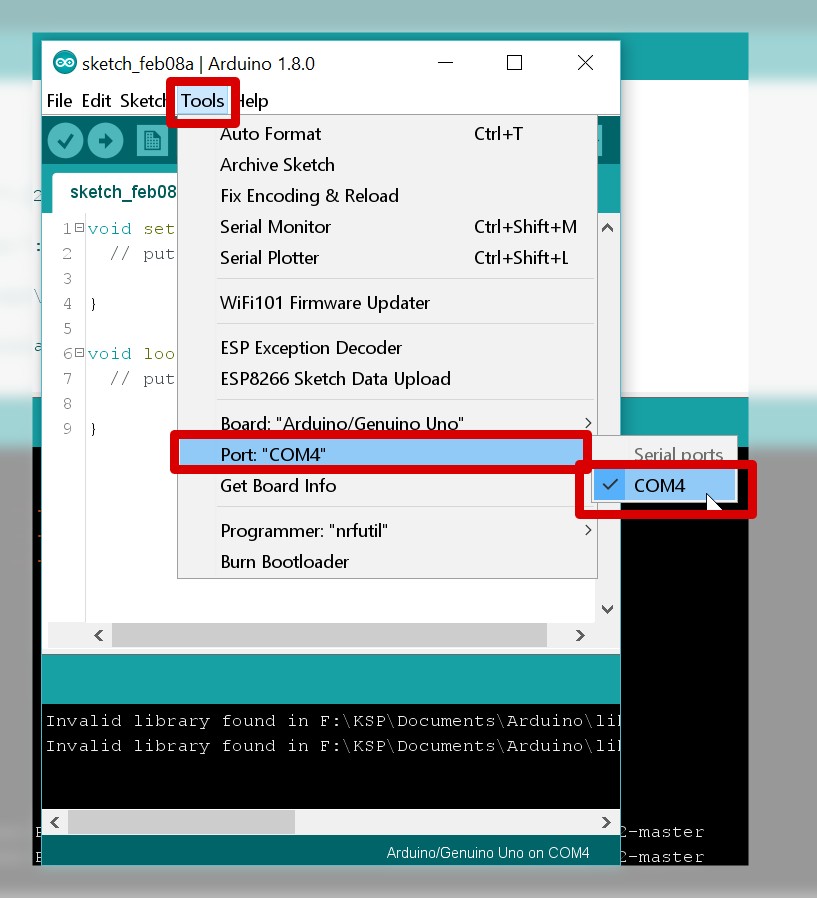Screen dimensions: 817x898
Task: Choose Serial Monitor from Tools menu
Action: point(275,227)
